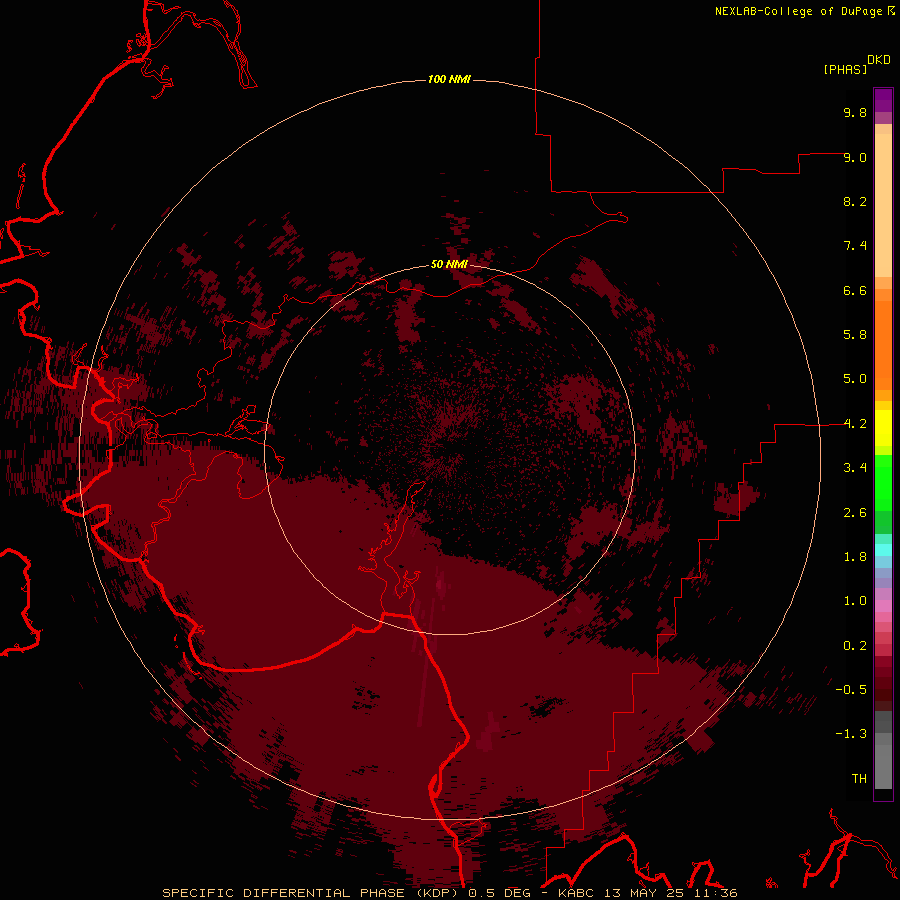900x900 pixels.
Task: Click the KABC radar site identifier
Action: click(x=577, y=893)
